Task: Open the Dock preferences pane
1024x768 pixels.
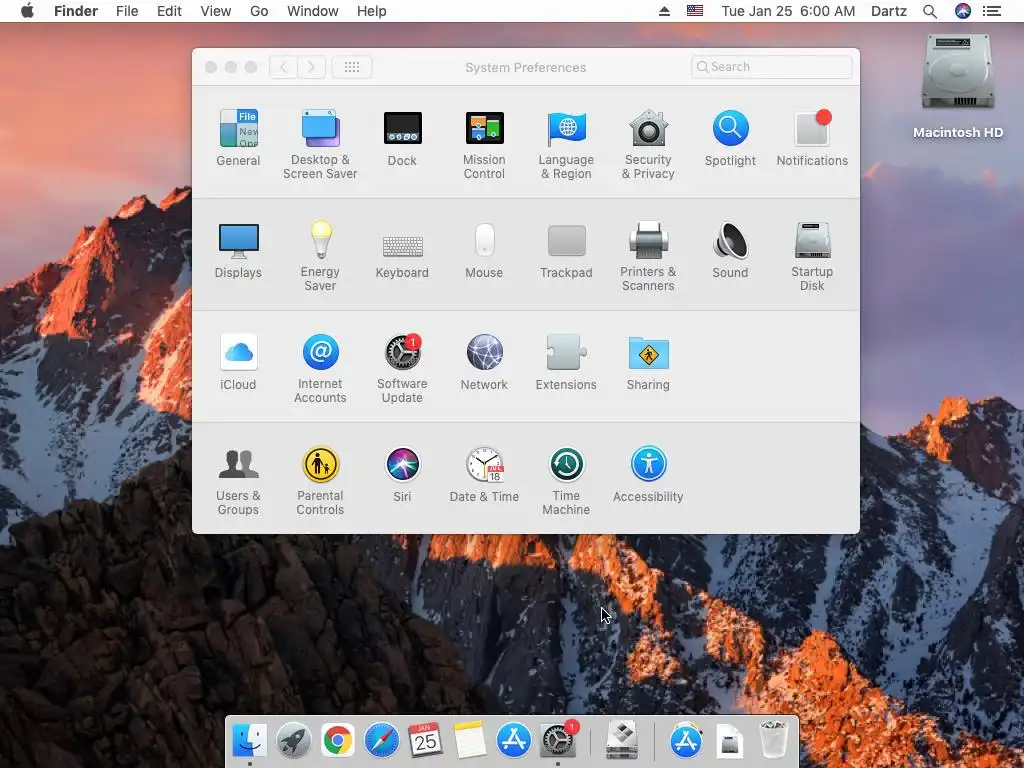Action: point(402,138)
